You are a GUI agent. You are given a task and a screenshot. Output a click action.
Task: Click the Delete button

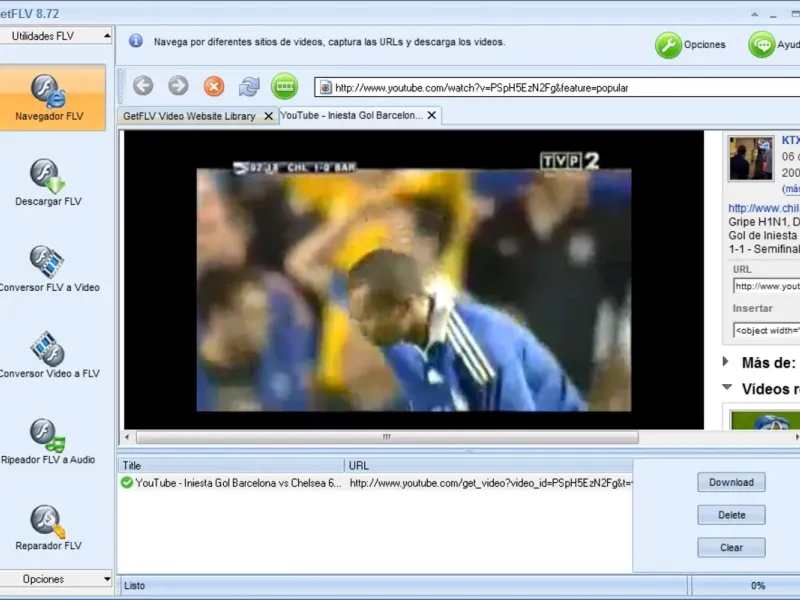[x=731, y=515]
